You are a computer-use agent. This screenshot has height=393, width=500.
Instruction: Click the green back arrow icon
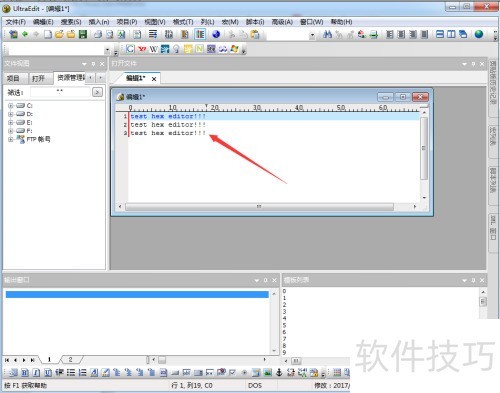tap(25, 34)
